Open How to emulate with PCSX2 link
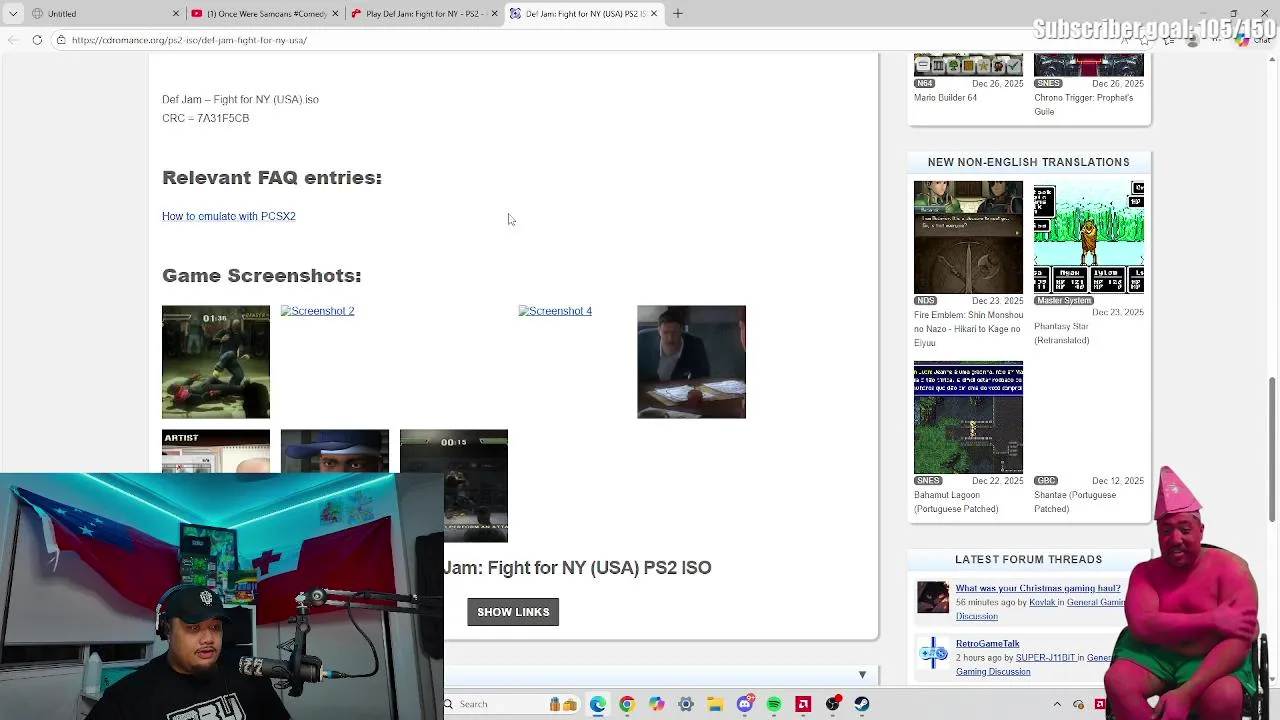The height and width of the screenshot is (720, 1280). tap(229, 216)
